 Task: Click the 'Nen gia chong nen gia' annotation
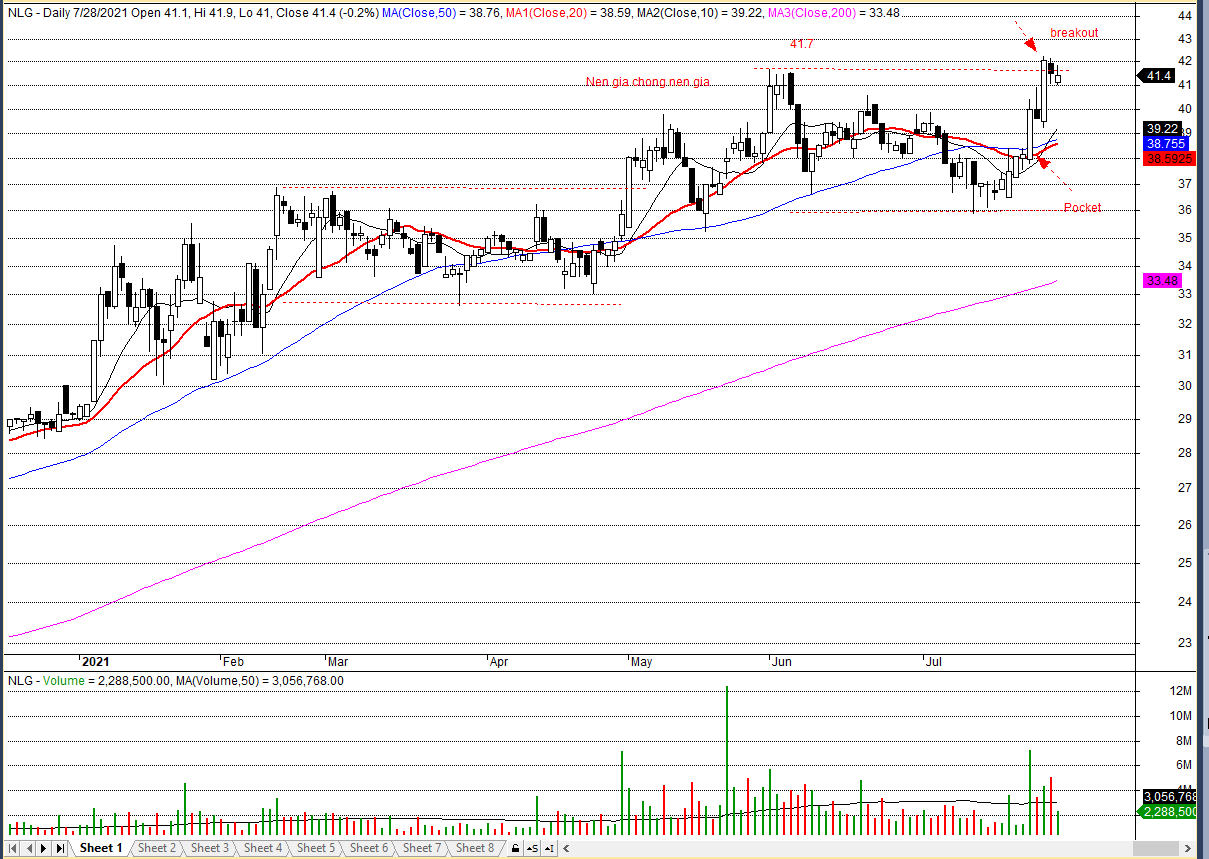647,82
